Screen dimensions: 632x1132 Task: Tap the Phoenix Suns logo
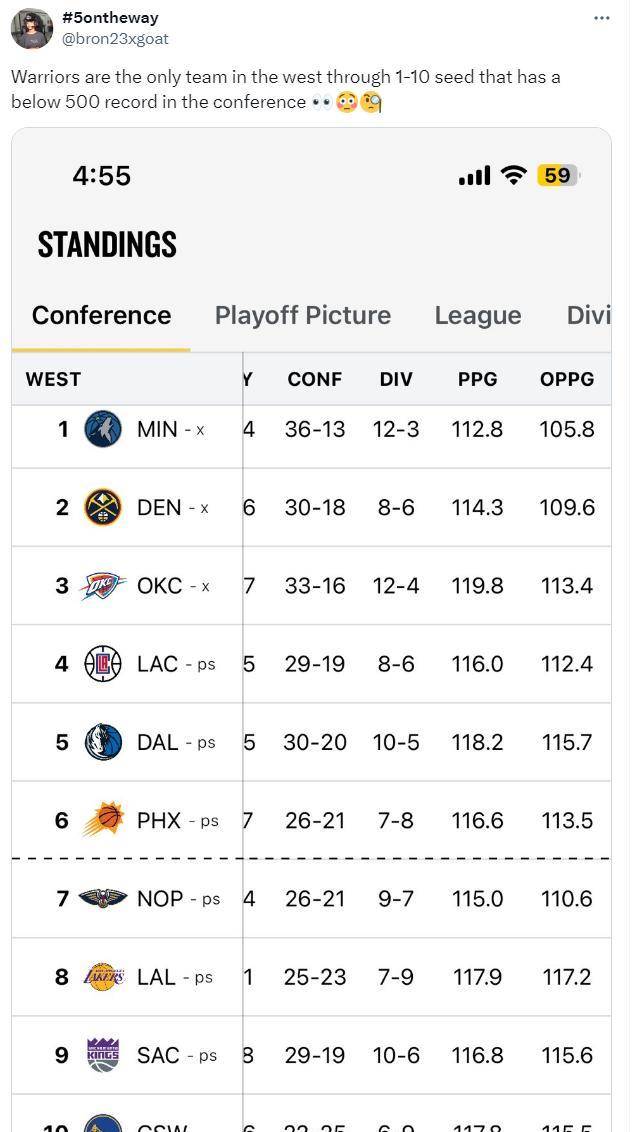point(103,820)
